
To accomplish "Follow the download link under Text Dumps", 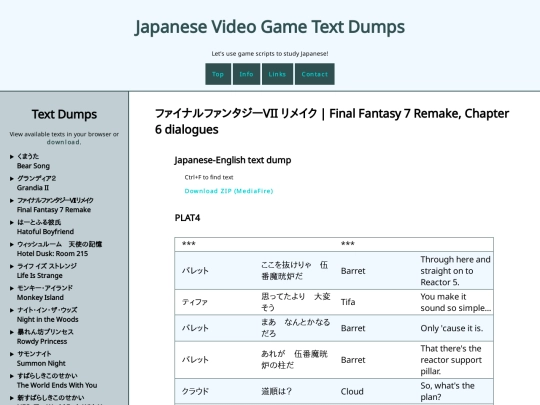I will click(x=64, y=142).
